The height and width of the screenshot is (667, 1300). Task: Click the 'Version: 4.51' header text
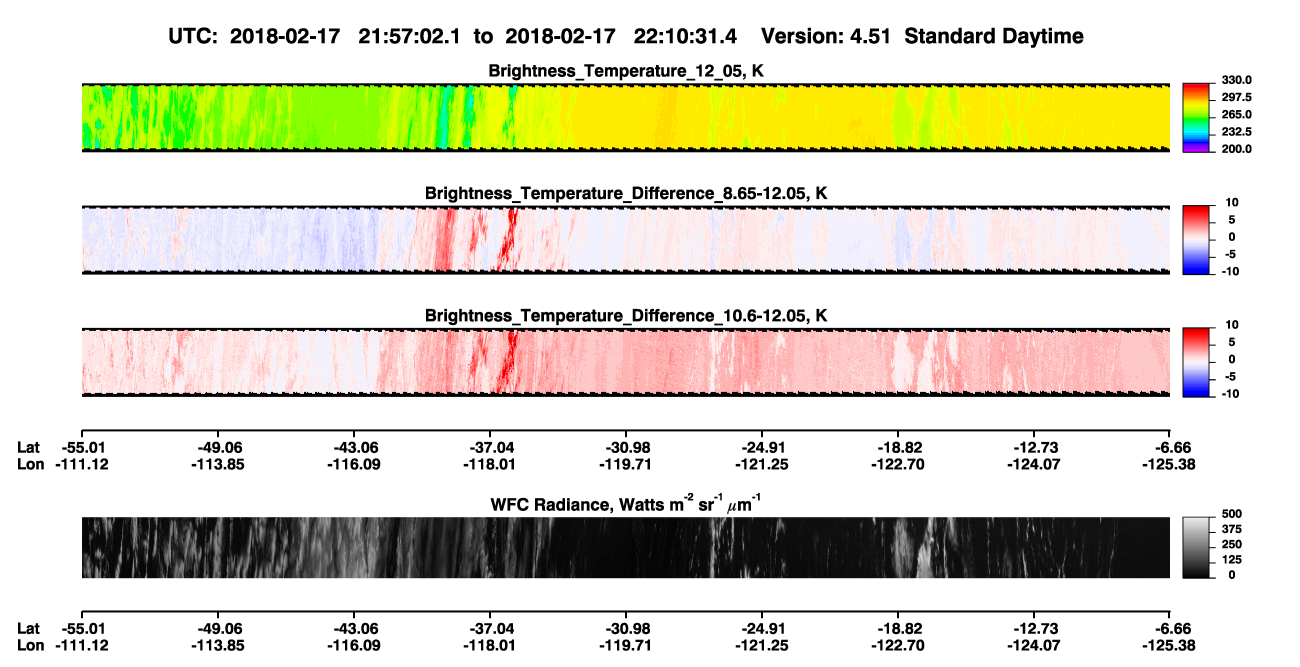pyautogui.click(x=827, y=36)
